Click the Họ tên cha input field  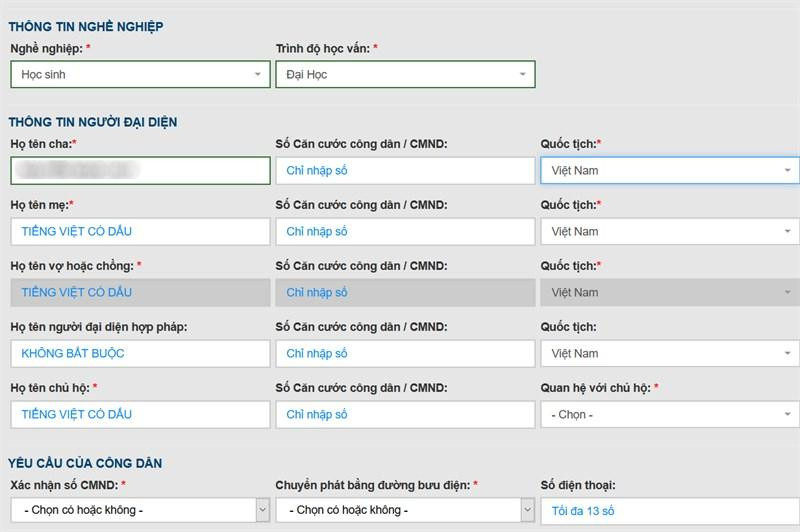[140, 170]
